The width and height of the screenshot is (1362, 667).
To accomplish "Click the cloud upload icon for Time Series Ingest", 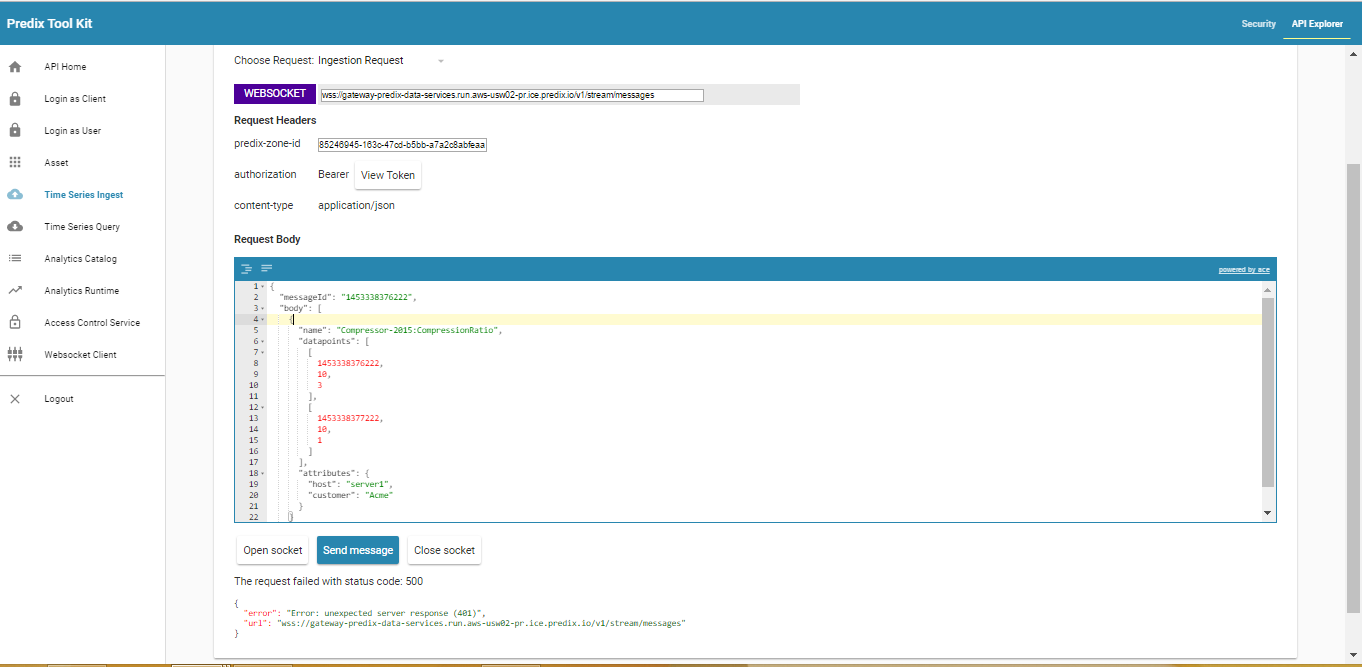I will click(15, 195).
